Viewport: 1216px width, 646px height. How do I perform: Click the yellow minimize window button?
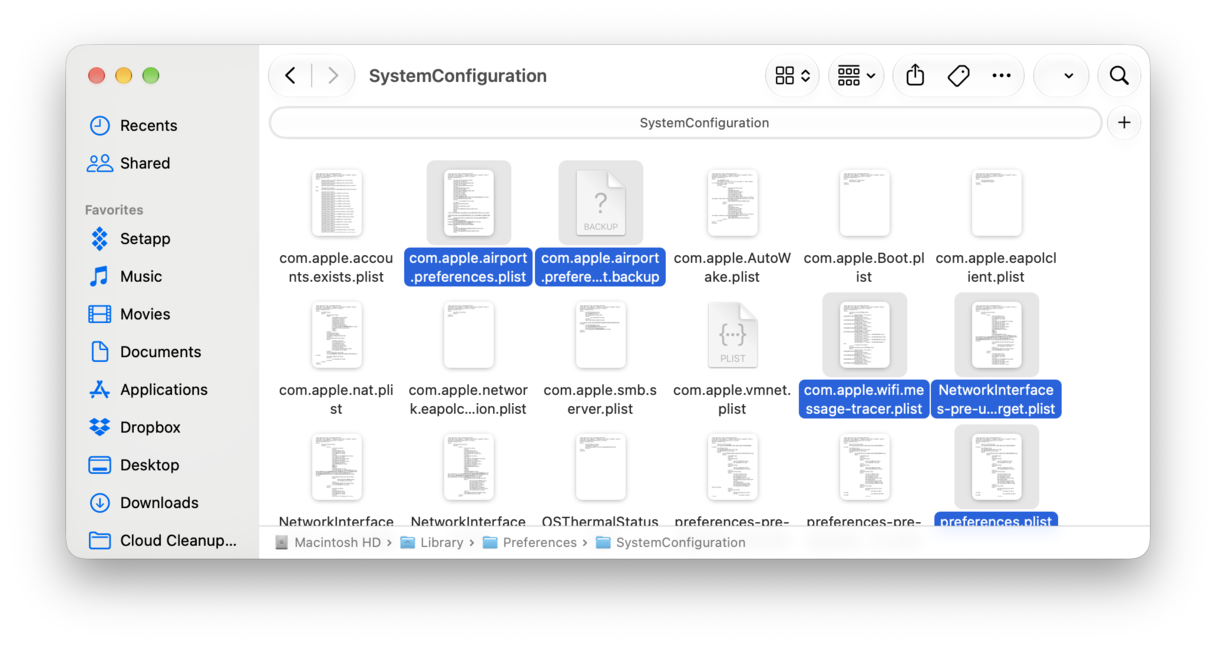pyautogui.click(x=124, y=76)
